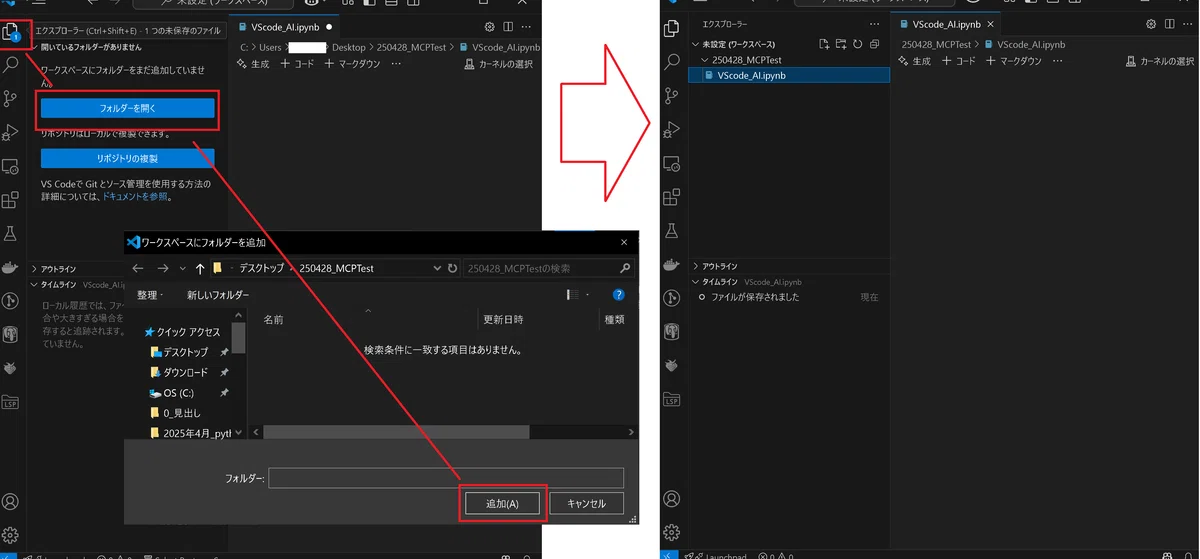Screen dimensions: 1200x559
Task: Click the リポジトリの複製 button
Action: [128, 158]
